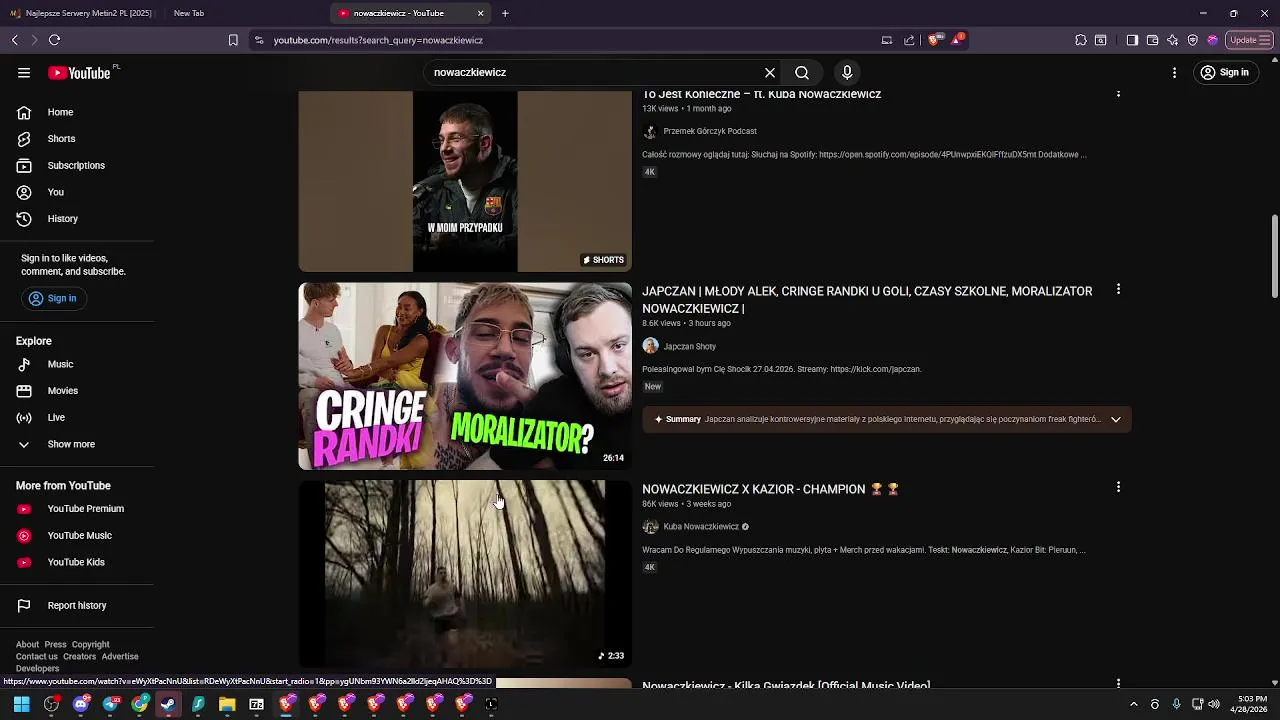Screen dimensions: 1280x720
Task: Open the Brave VPN shield icon
Action: tap(1192, 40)
